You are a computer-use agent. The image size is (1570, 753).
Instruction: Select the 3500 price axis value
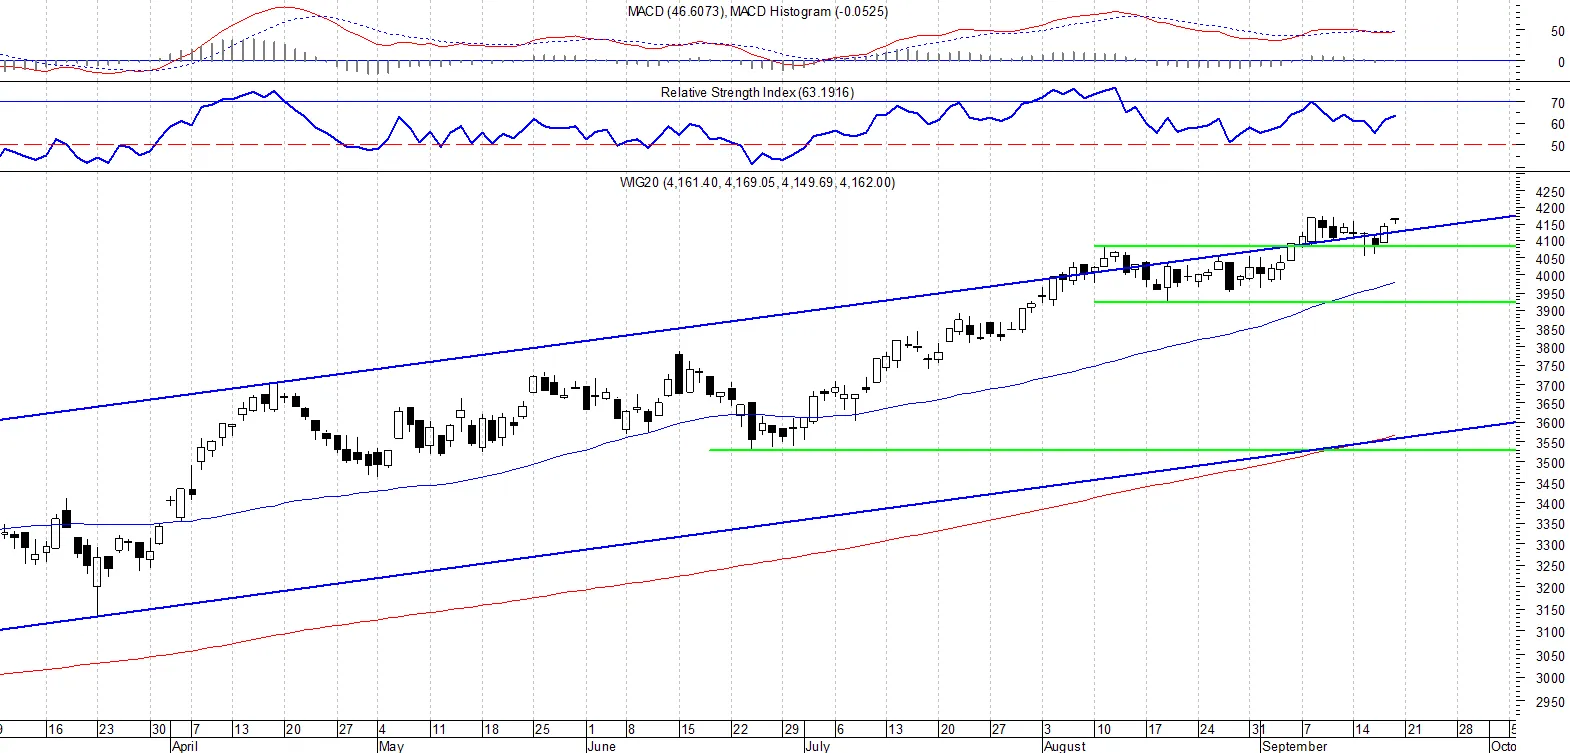[1549, 464]
